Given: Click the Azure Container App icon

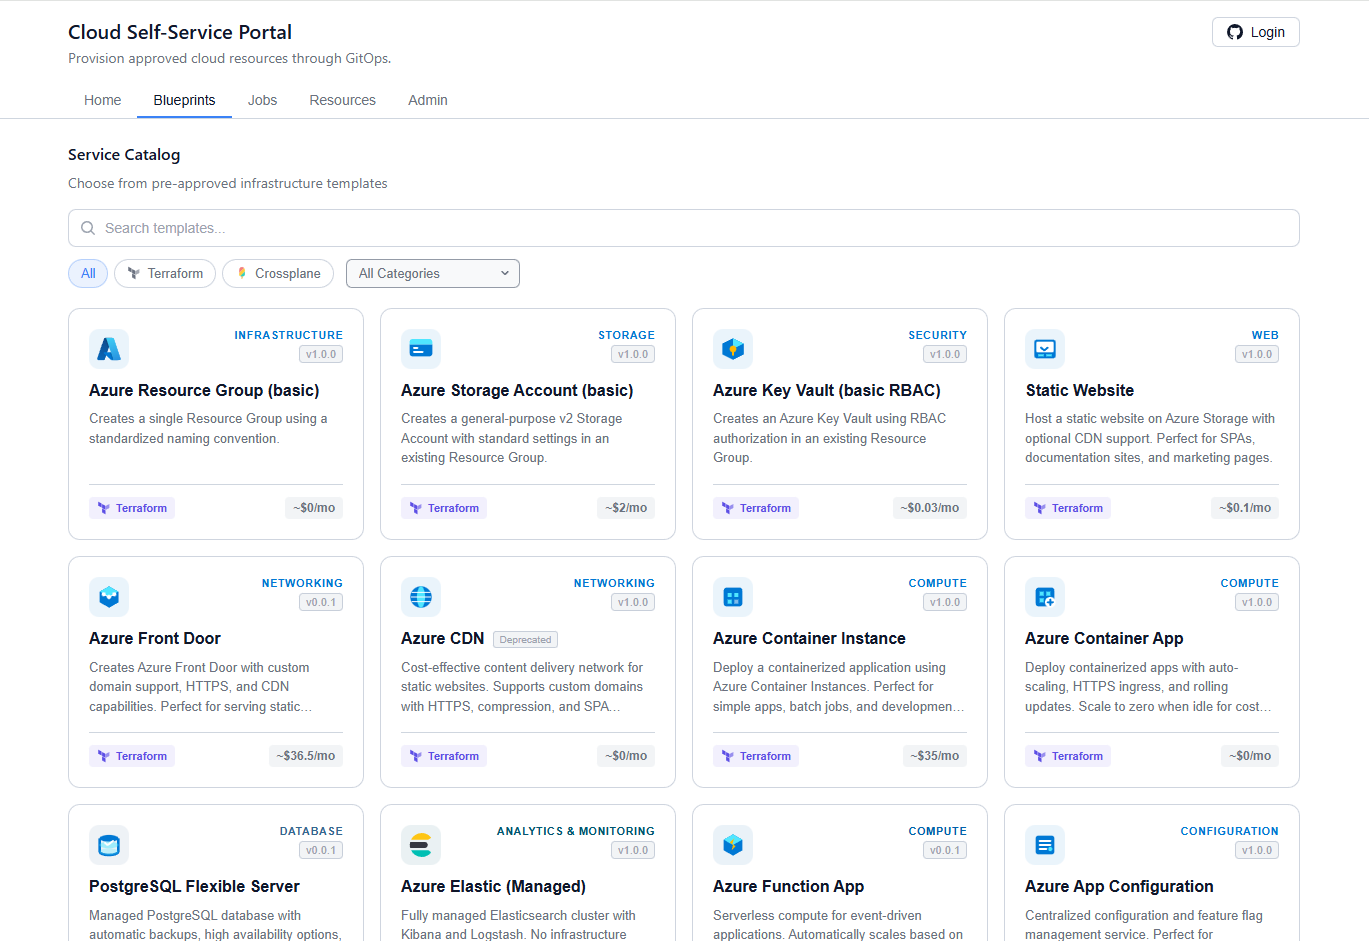Looking at the screenshot, I should coord(1044,597).
